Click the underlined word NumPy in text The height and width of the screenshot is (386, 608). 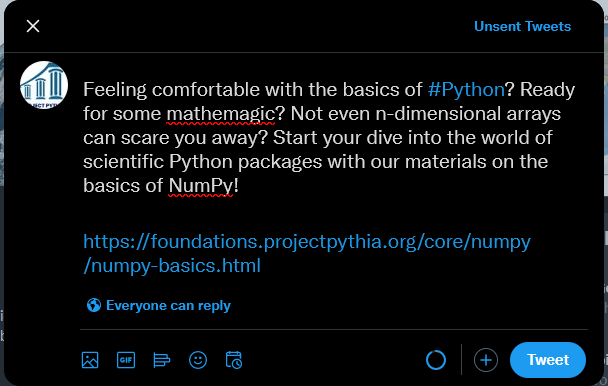coord(201,186)
